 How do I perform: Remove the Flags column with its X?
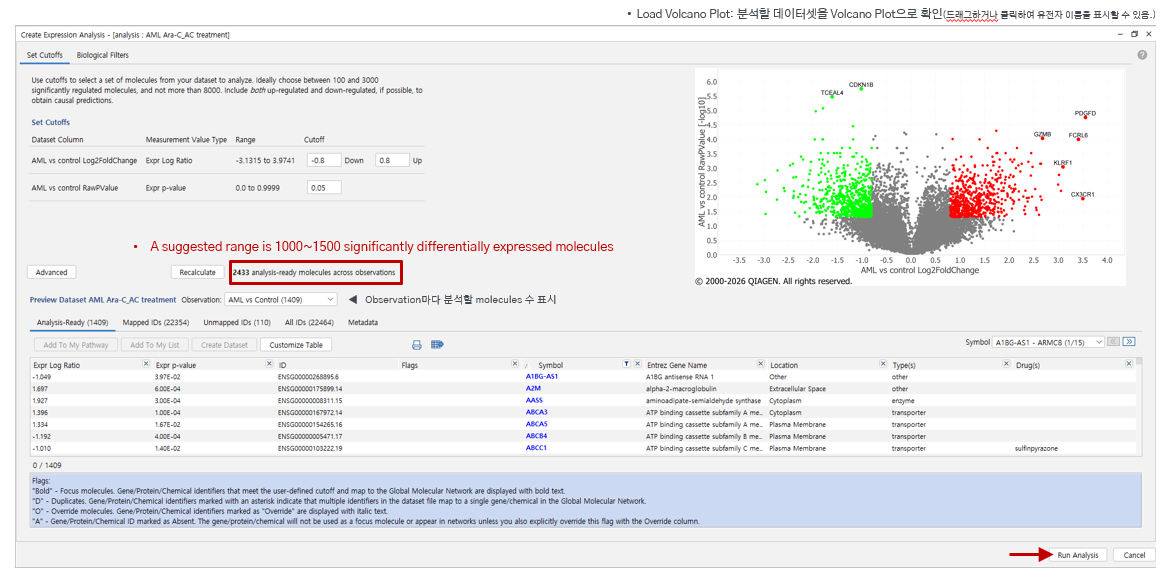click(515, 363)
